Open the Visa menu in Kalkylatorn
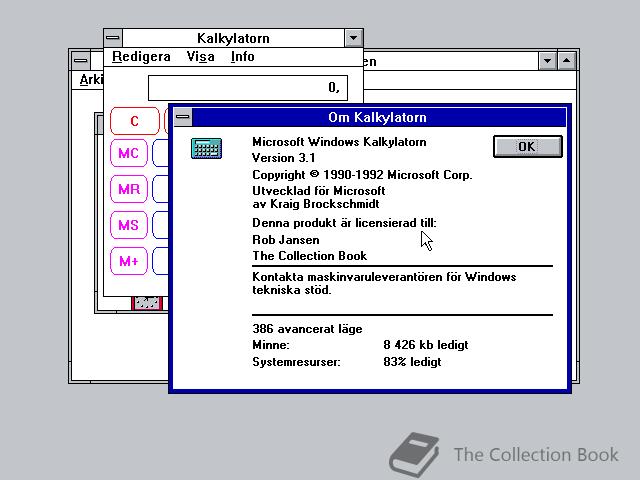Screen dimensions: 640x480 coord(200,56)
